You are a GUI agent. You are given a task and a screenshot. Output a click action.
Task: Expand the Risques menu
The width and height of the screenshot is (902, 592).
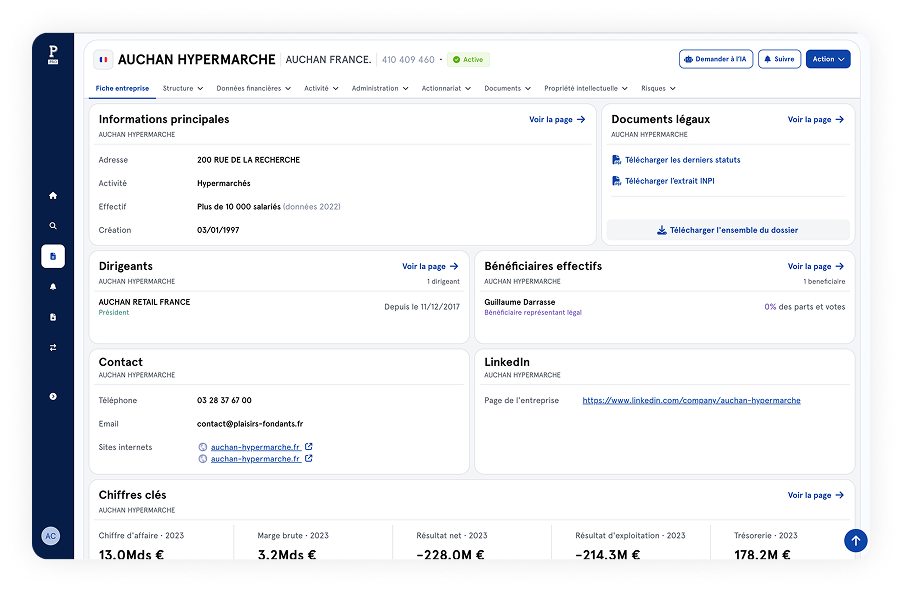pos(658,89)
